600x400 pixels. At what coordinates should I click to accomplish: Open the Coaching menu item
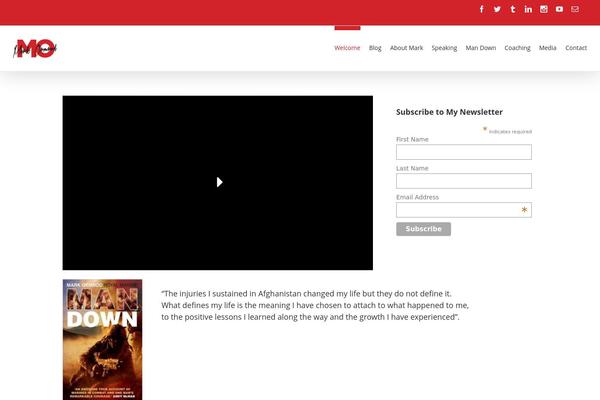517,48
